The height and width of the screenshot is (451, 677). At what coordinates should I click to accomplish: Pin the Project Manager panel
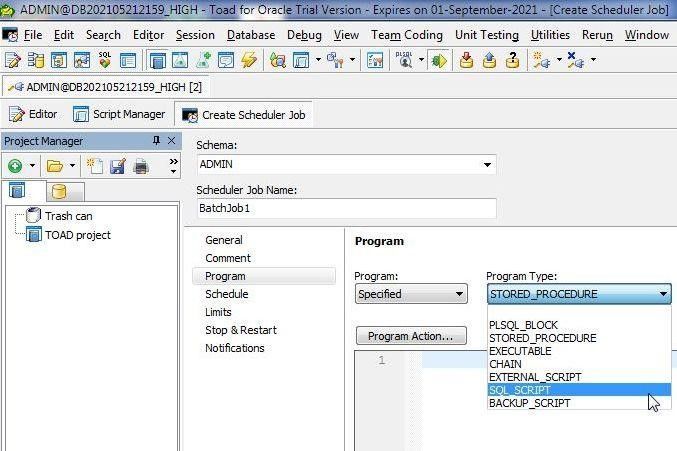(156, 140)
